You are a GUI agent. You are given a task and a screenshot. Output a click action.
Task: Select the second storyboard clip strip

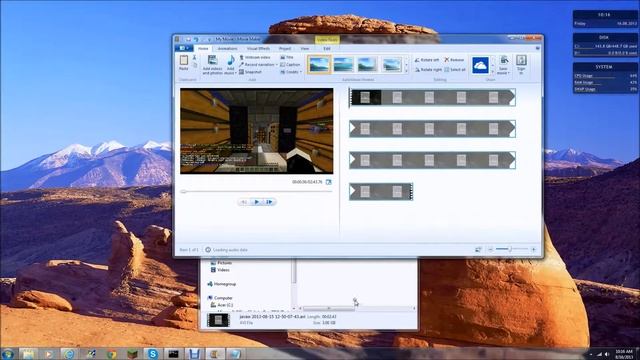[432, 129]
